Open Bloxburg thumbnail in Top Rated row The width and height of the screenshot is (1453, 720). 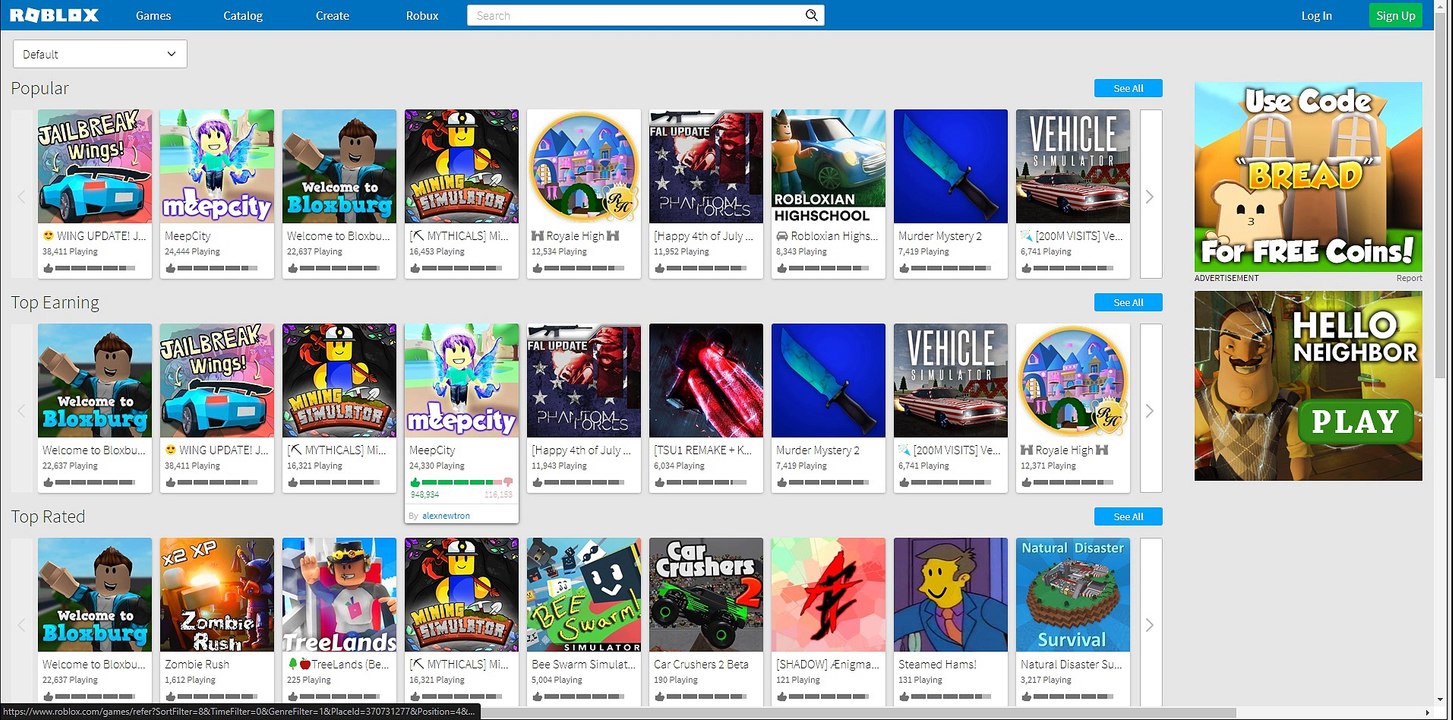pyautogui.click(x=95, y=594)
